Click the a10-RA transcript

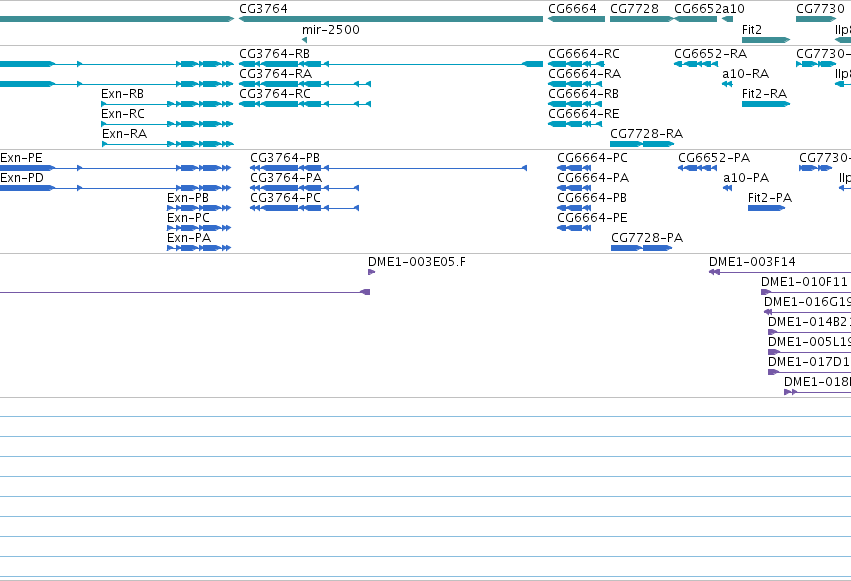tap(727, 84)
